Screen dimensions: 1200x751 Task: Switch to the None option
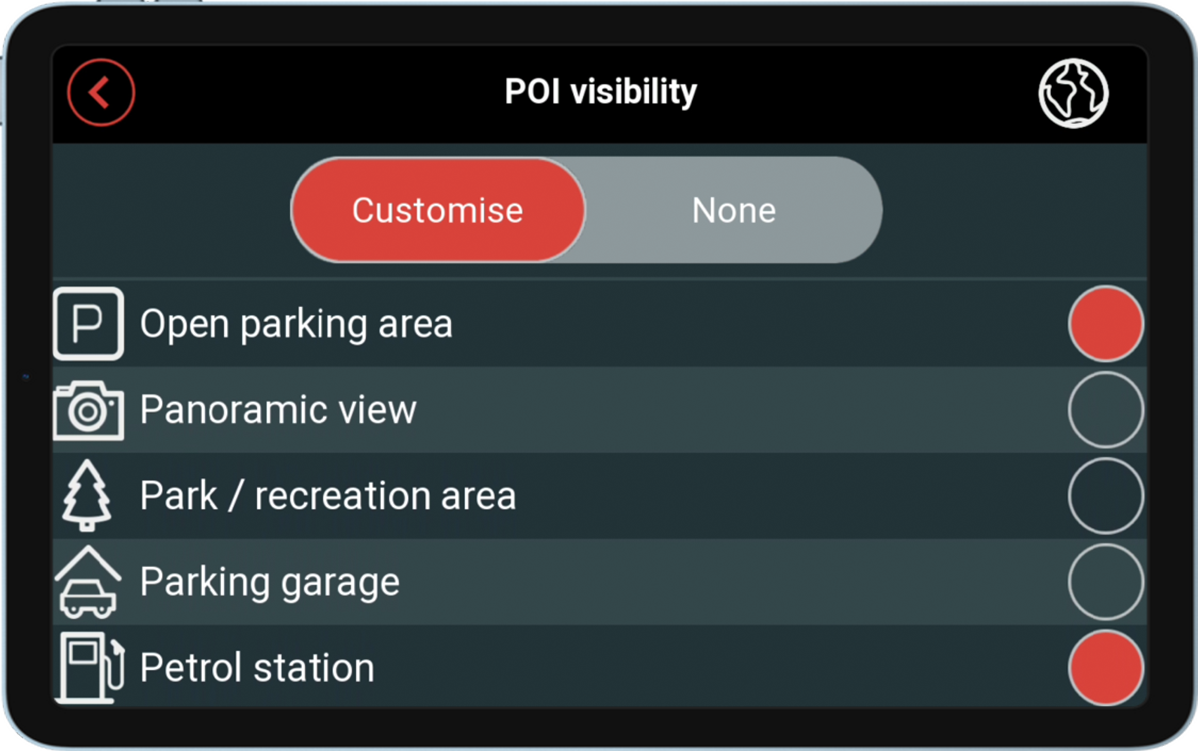(734, 210)
